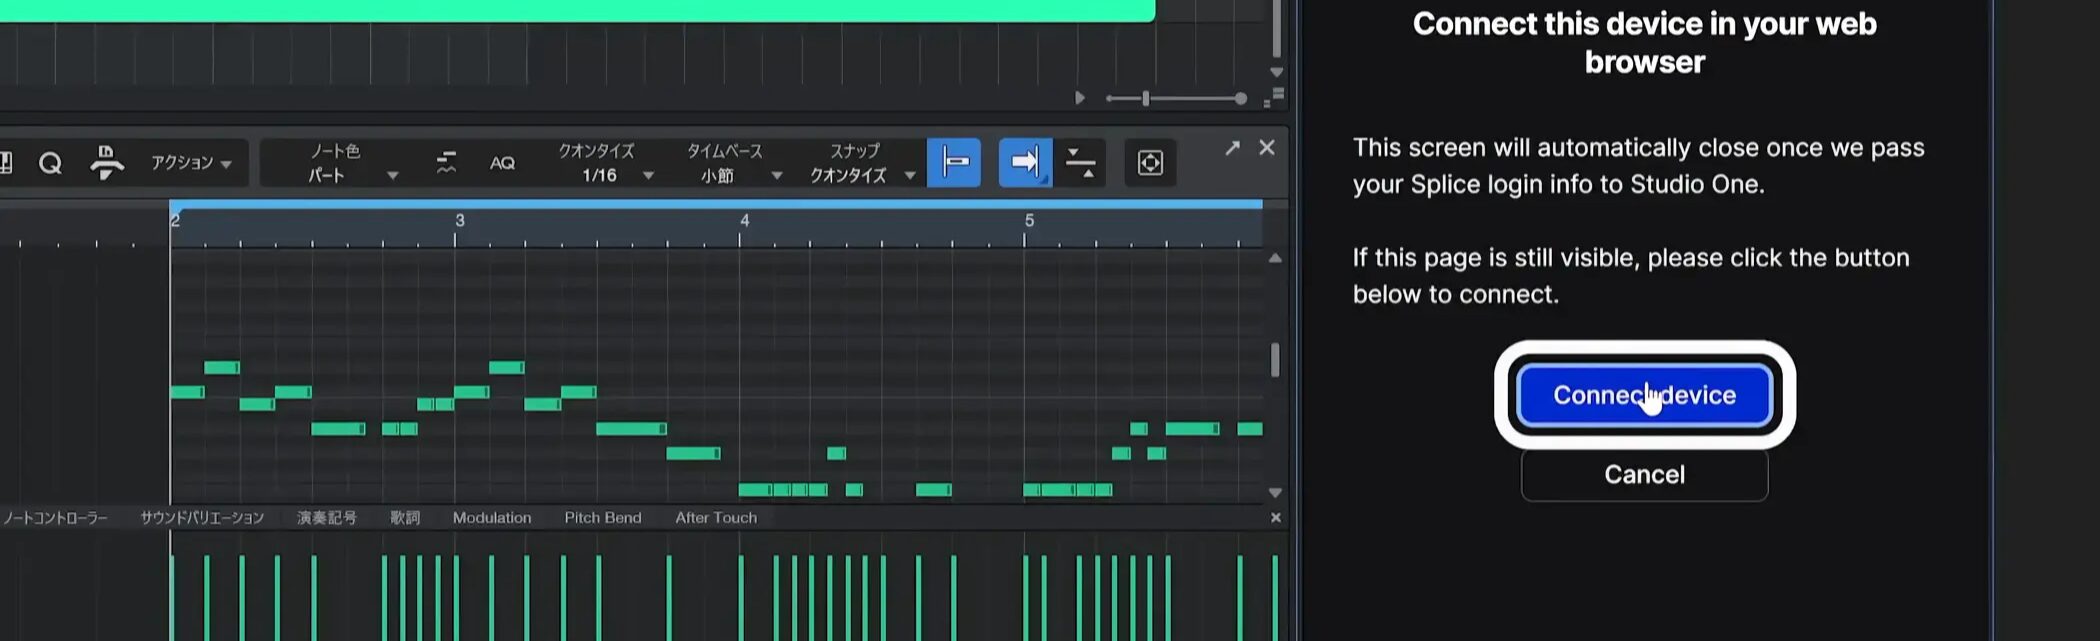Click the ripple edit arrows icon
Image resolution: width=2100 pixels, height=641 pixels.
click(1080, 163)
